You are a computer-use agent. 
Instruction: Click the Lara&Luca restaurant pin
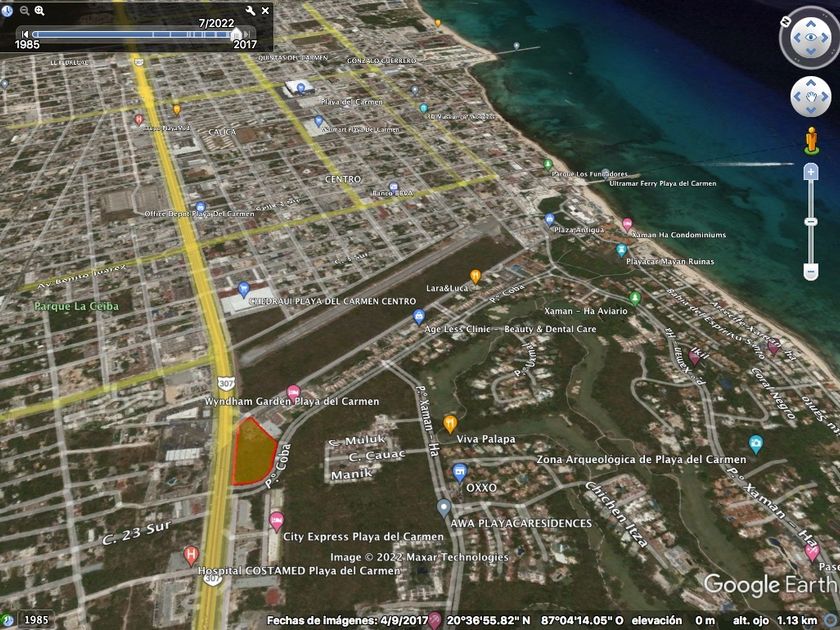[475, 276]
